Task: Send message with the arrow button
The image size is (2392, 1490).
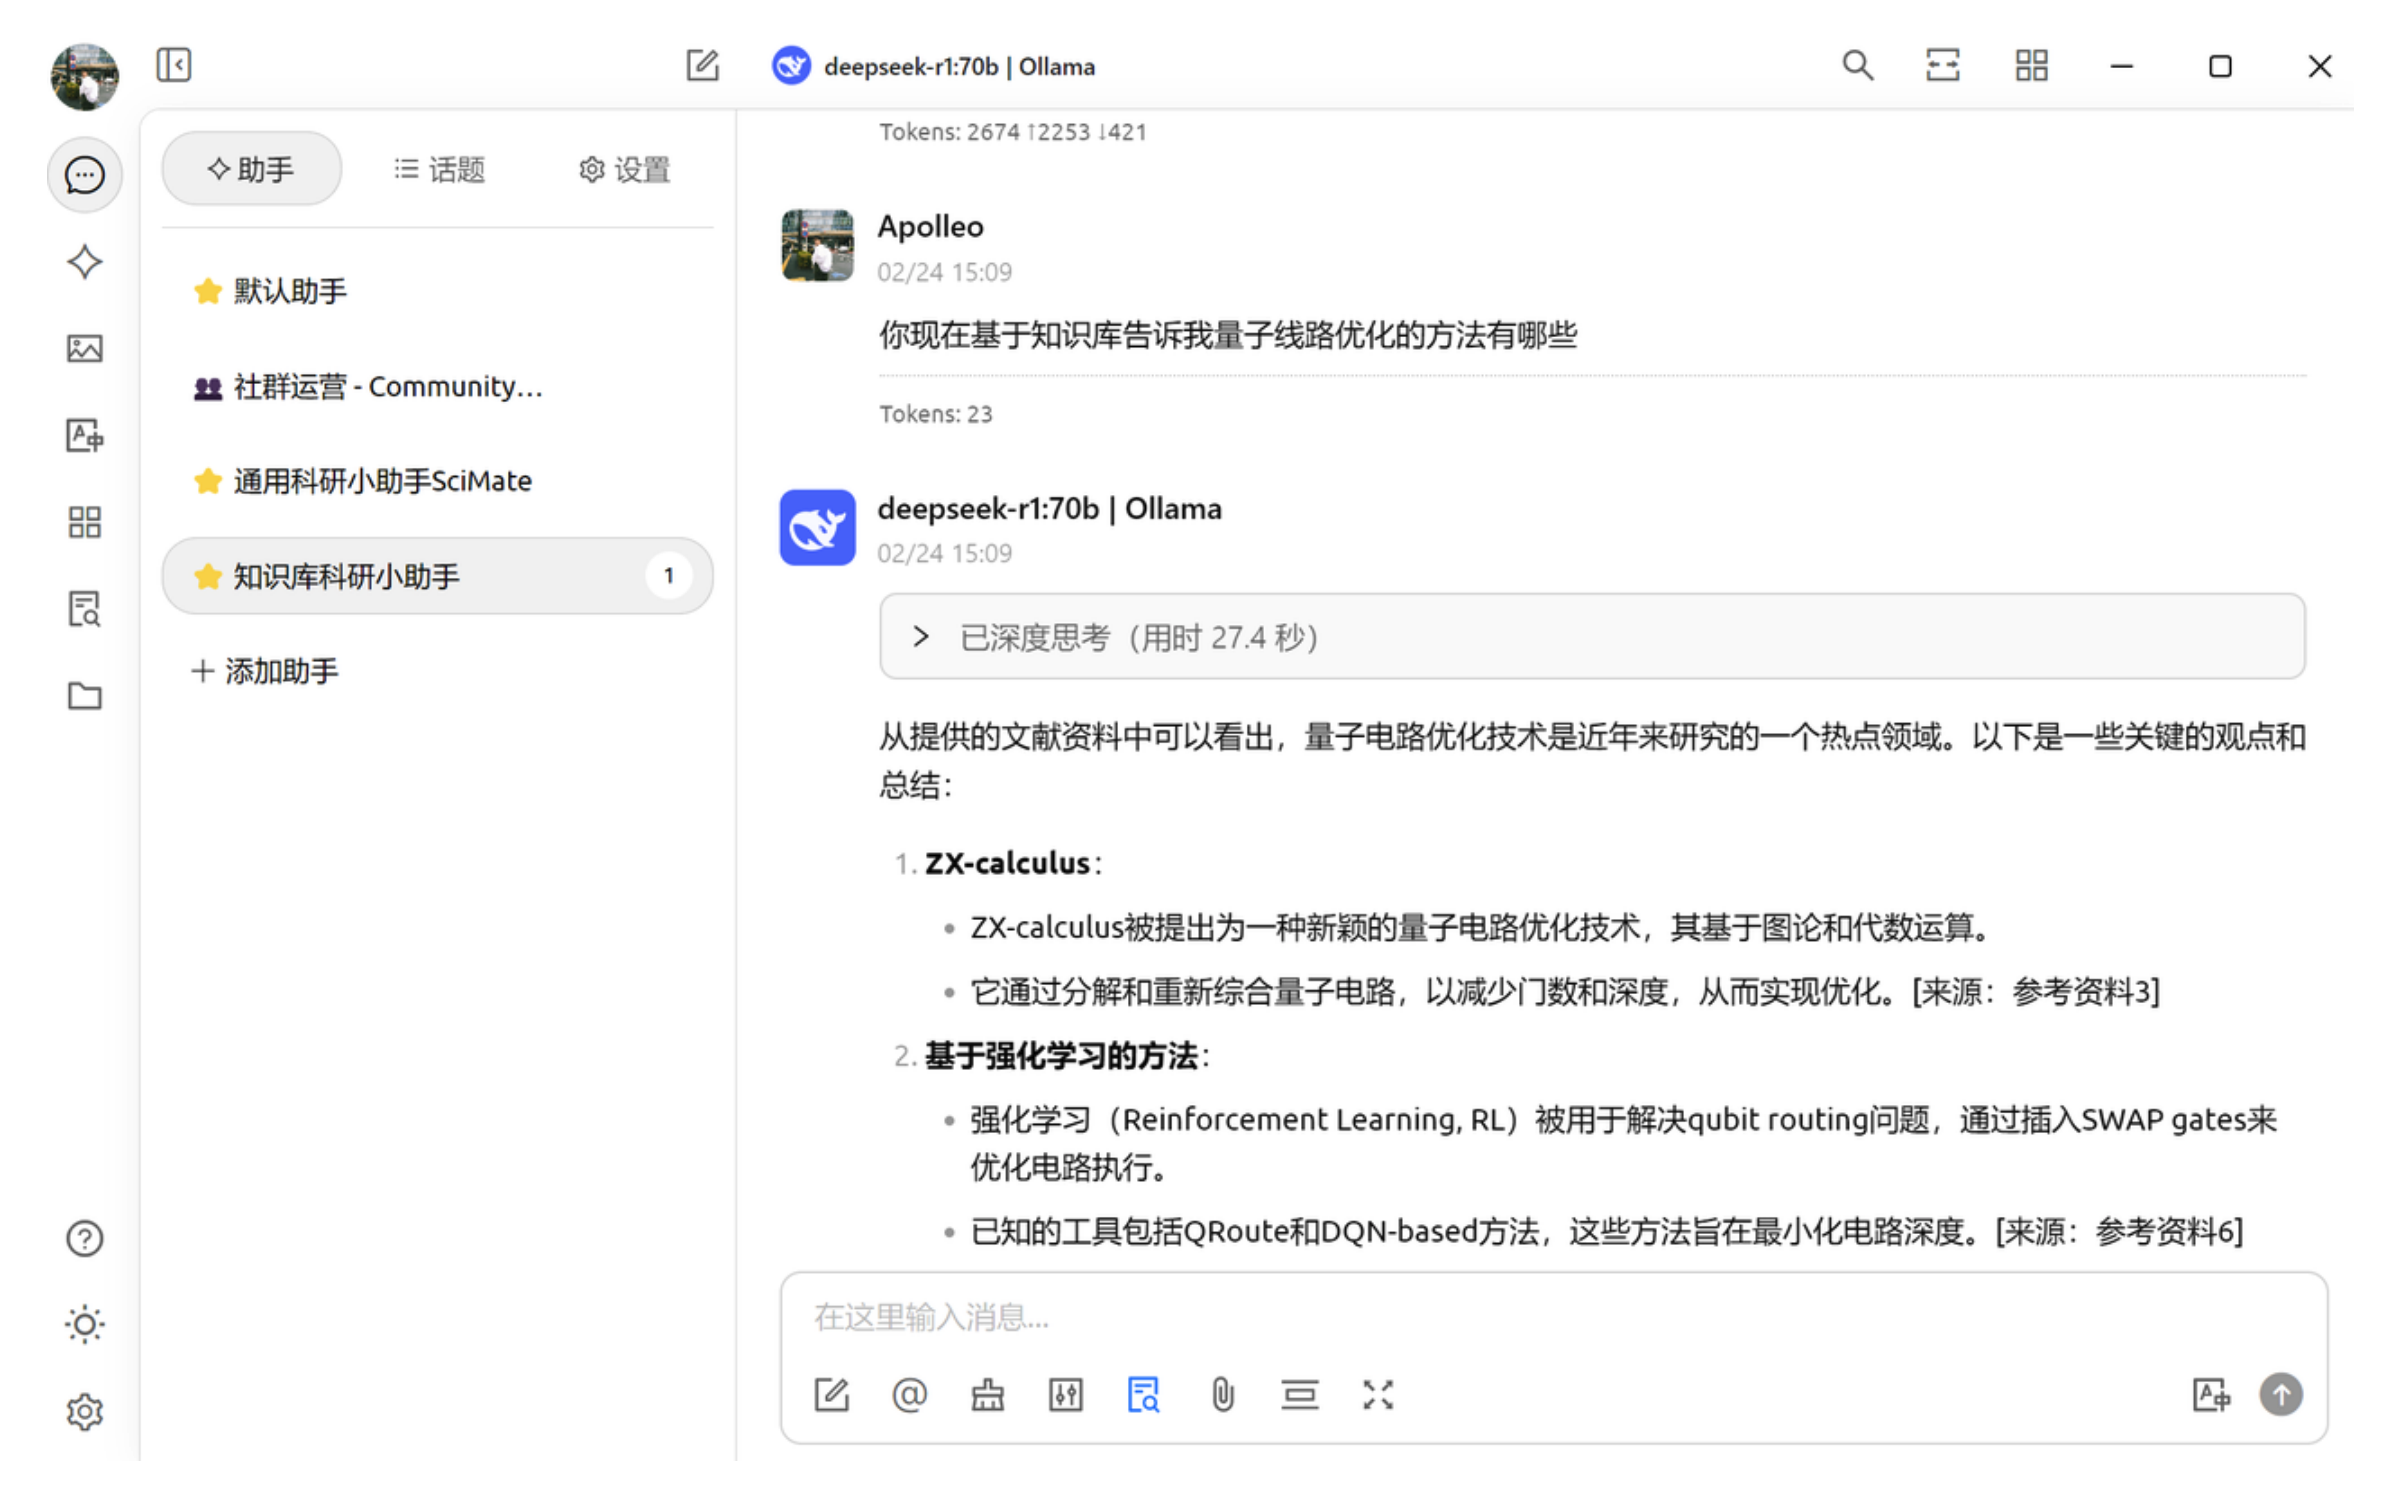Action: click(x=2281, y=1394)
